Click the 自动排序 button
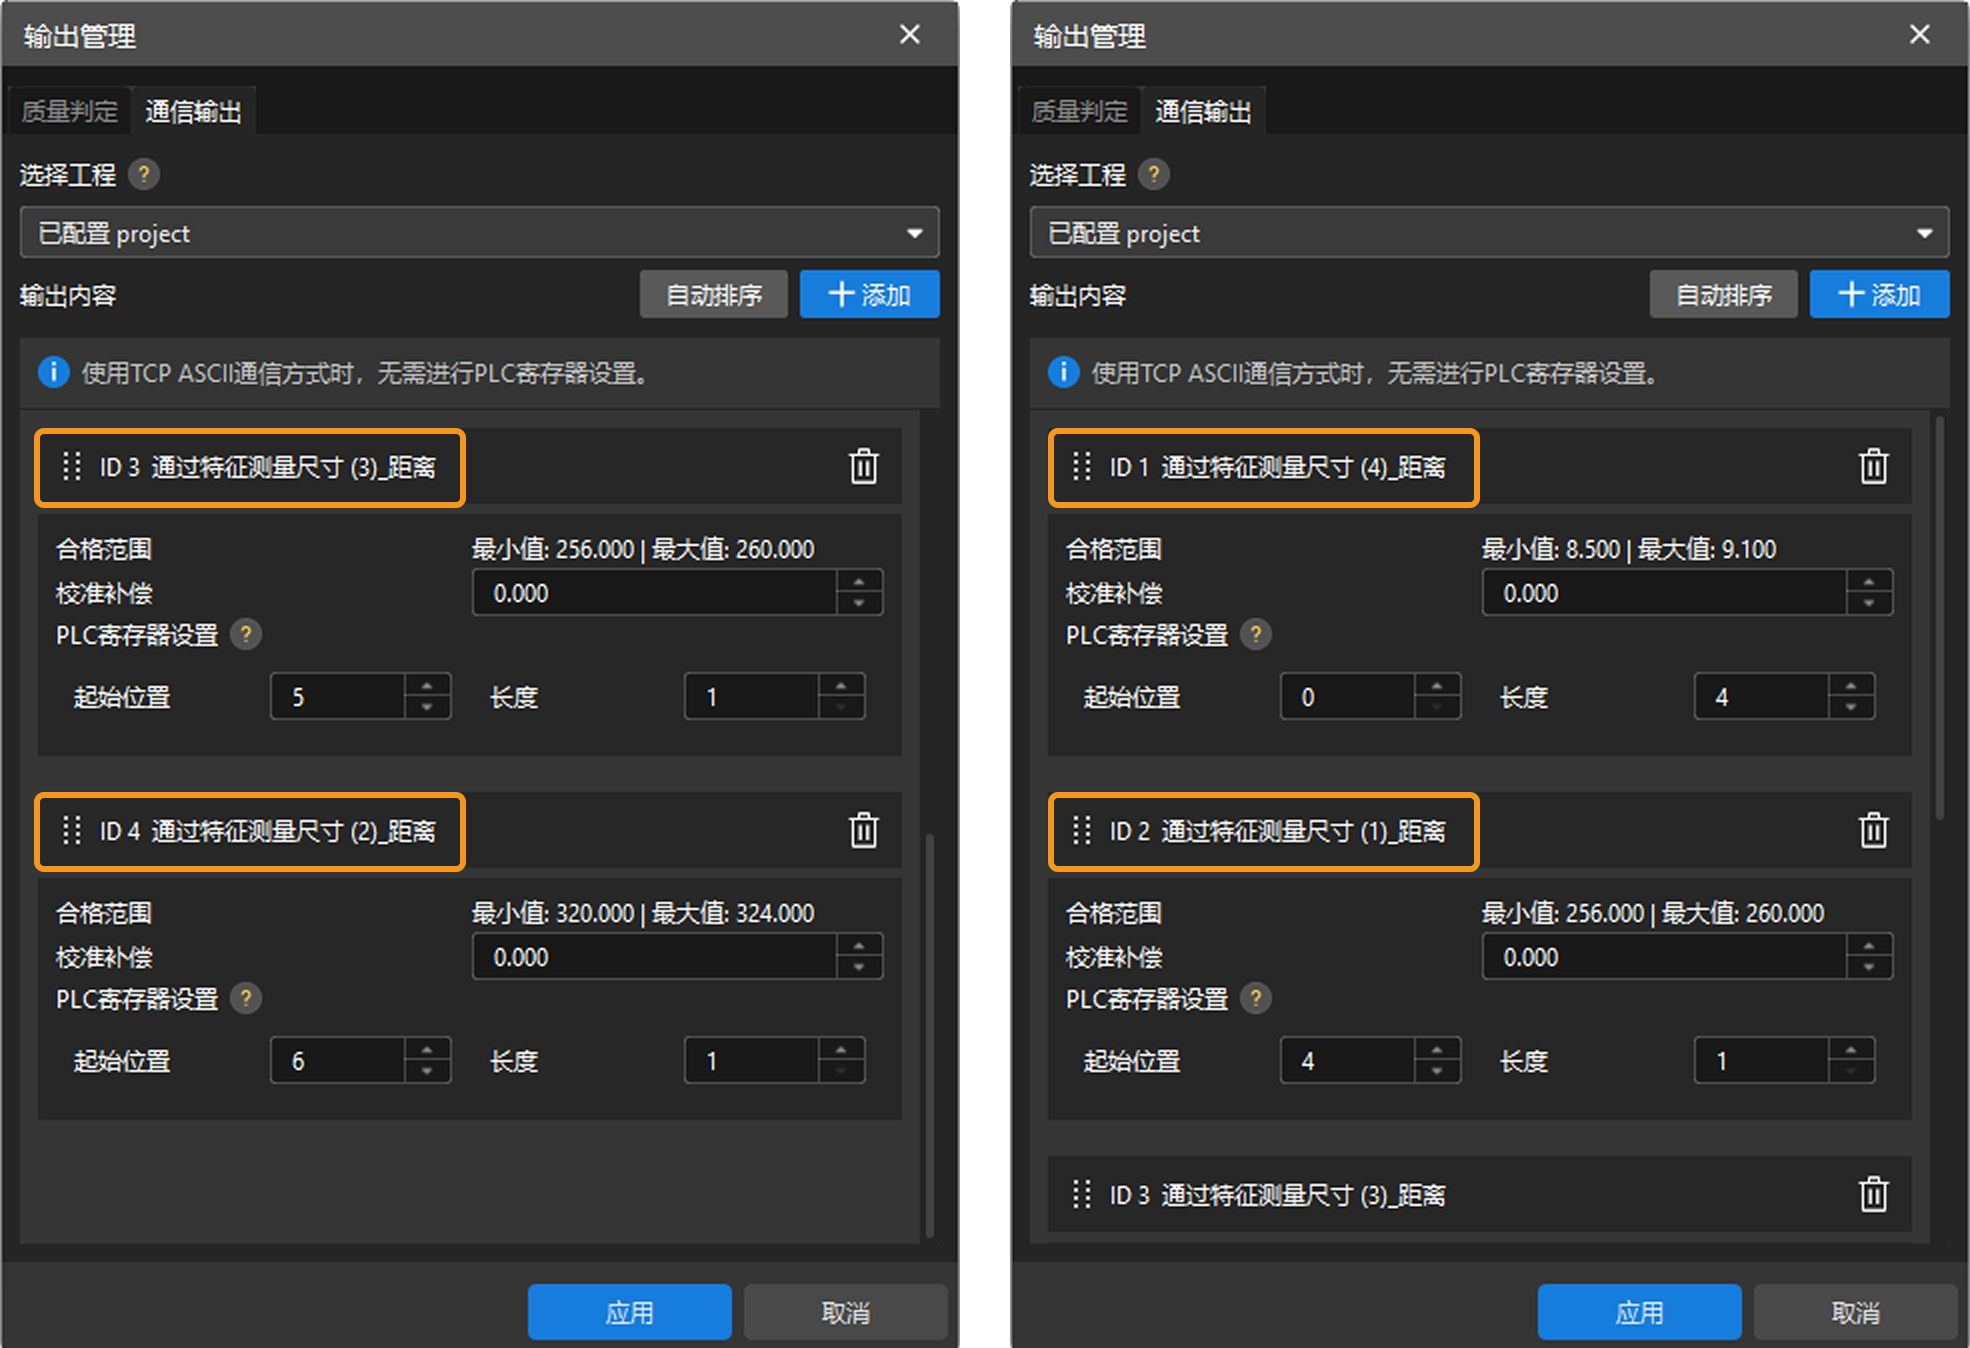The width and height of the screenshot is (1970, 1348). point(714,294)
